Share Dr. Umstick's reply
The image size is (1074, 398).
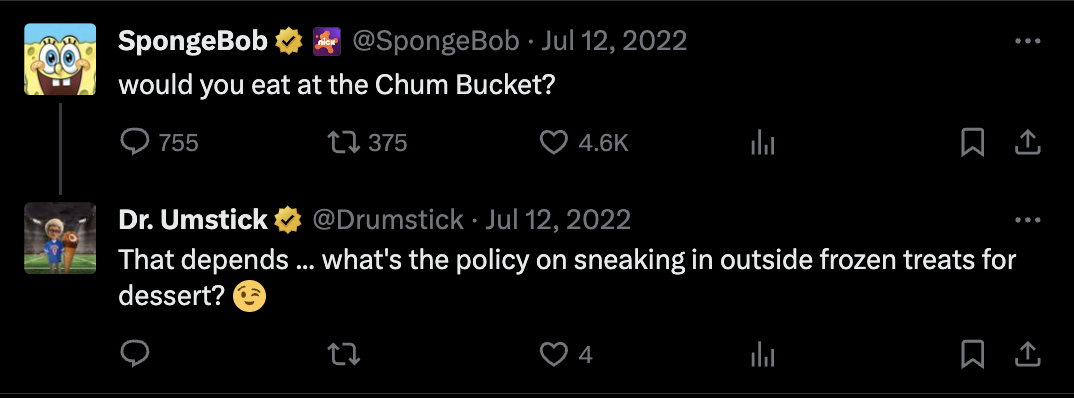pos(1027,354)
